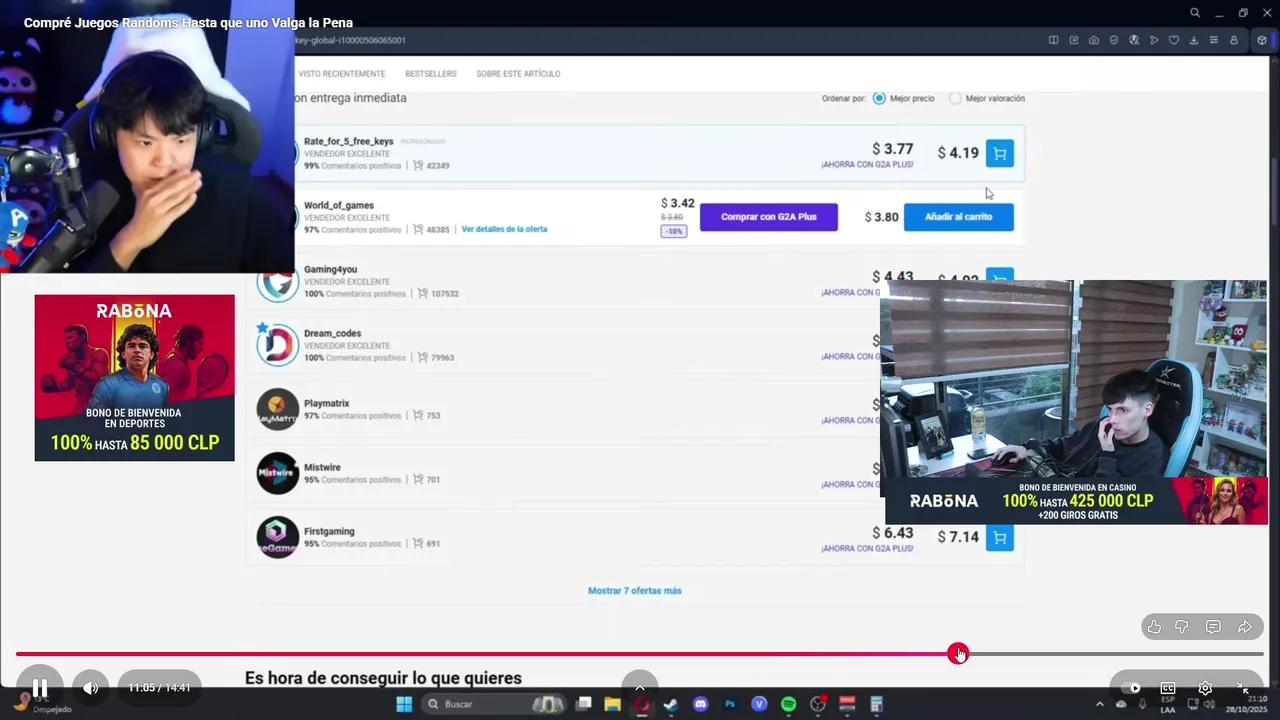
Task: Share the video using arrow icon
Action: click(1245, 627)
